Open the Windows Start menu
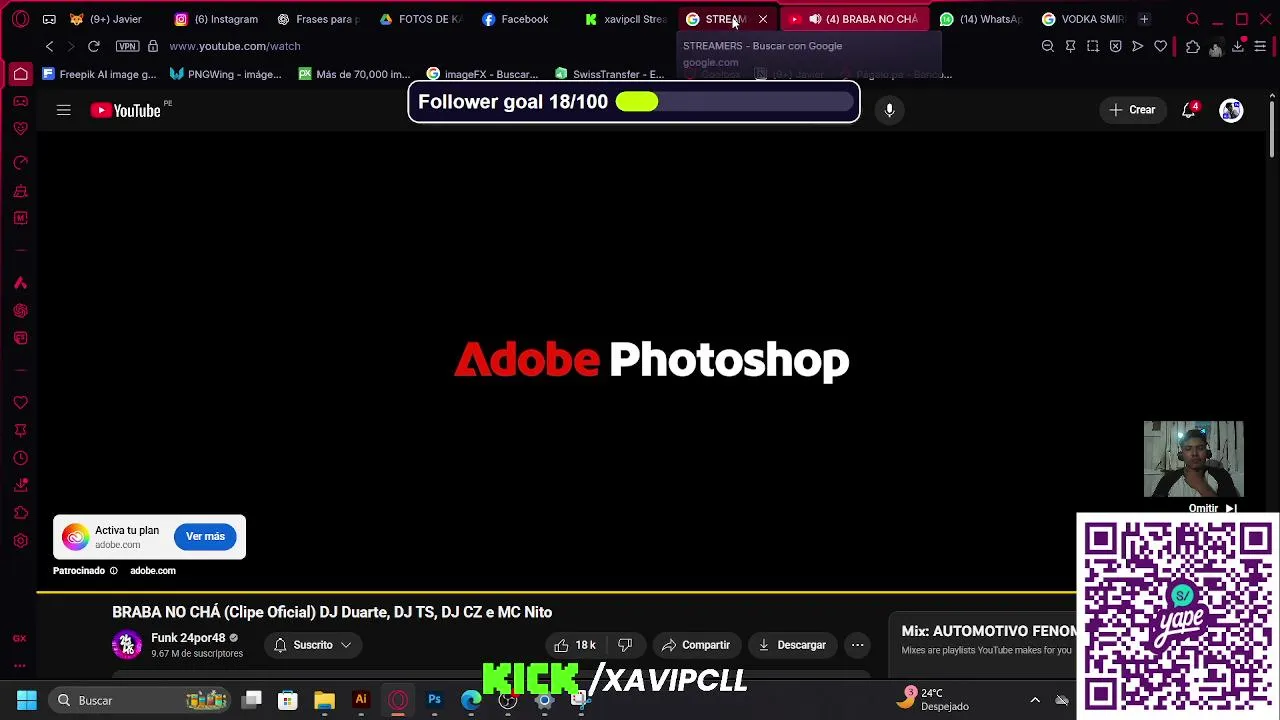The height and width of the screenshot is (720, 1280). (x=27, y=700)
